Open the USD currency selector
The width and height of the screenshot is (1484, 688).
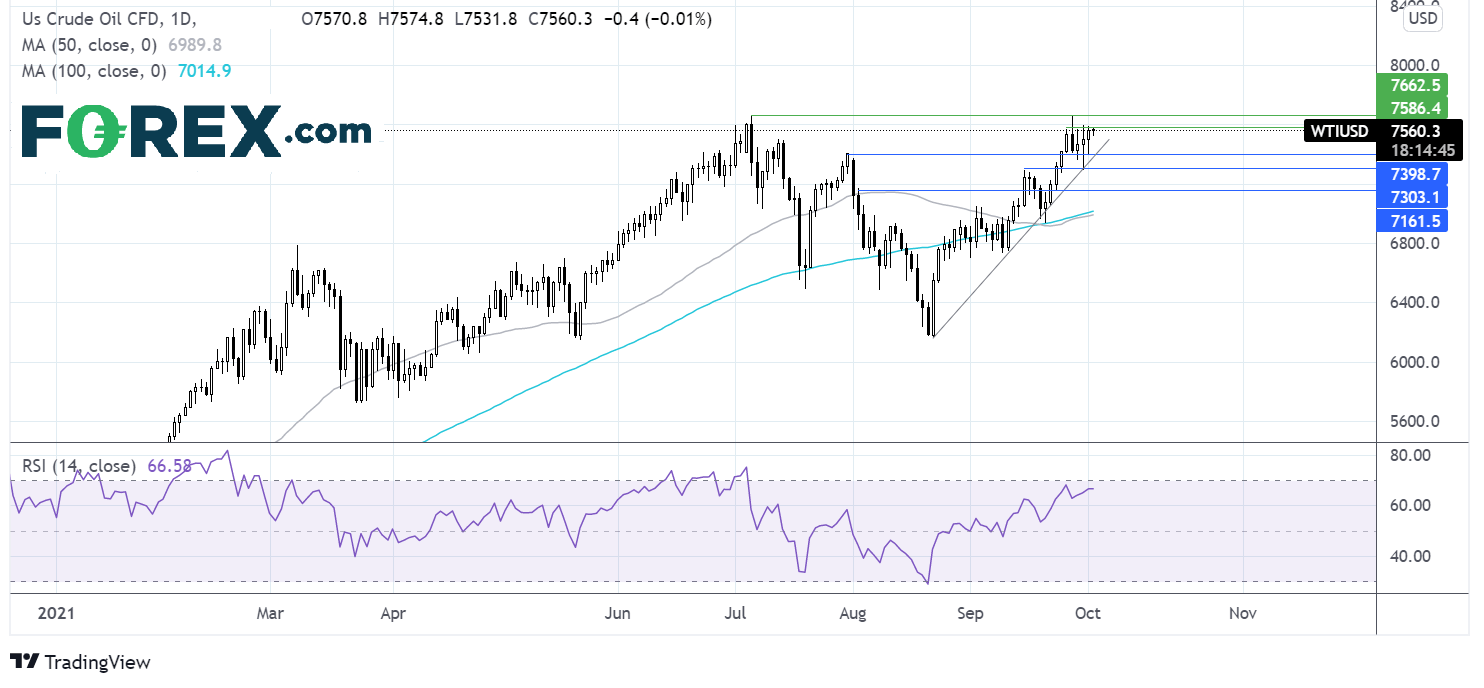click(1422, 18)
